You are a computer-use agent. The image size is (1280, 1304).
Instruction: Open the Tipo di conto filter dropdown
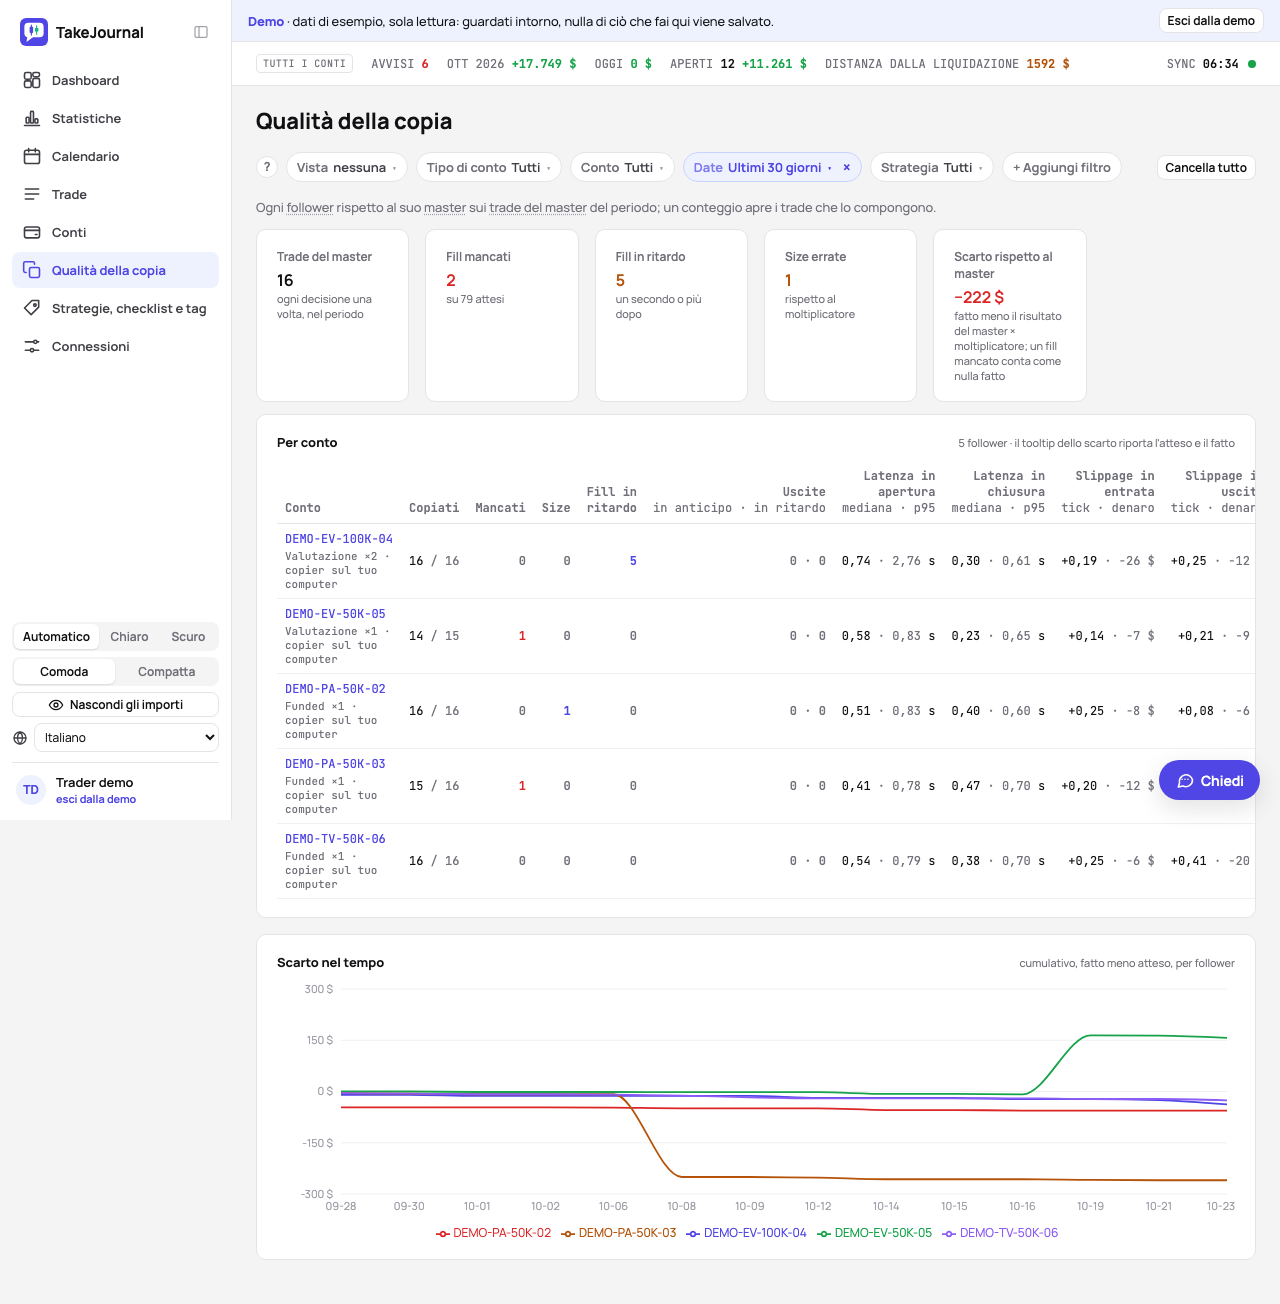coord(488,167)
